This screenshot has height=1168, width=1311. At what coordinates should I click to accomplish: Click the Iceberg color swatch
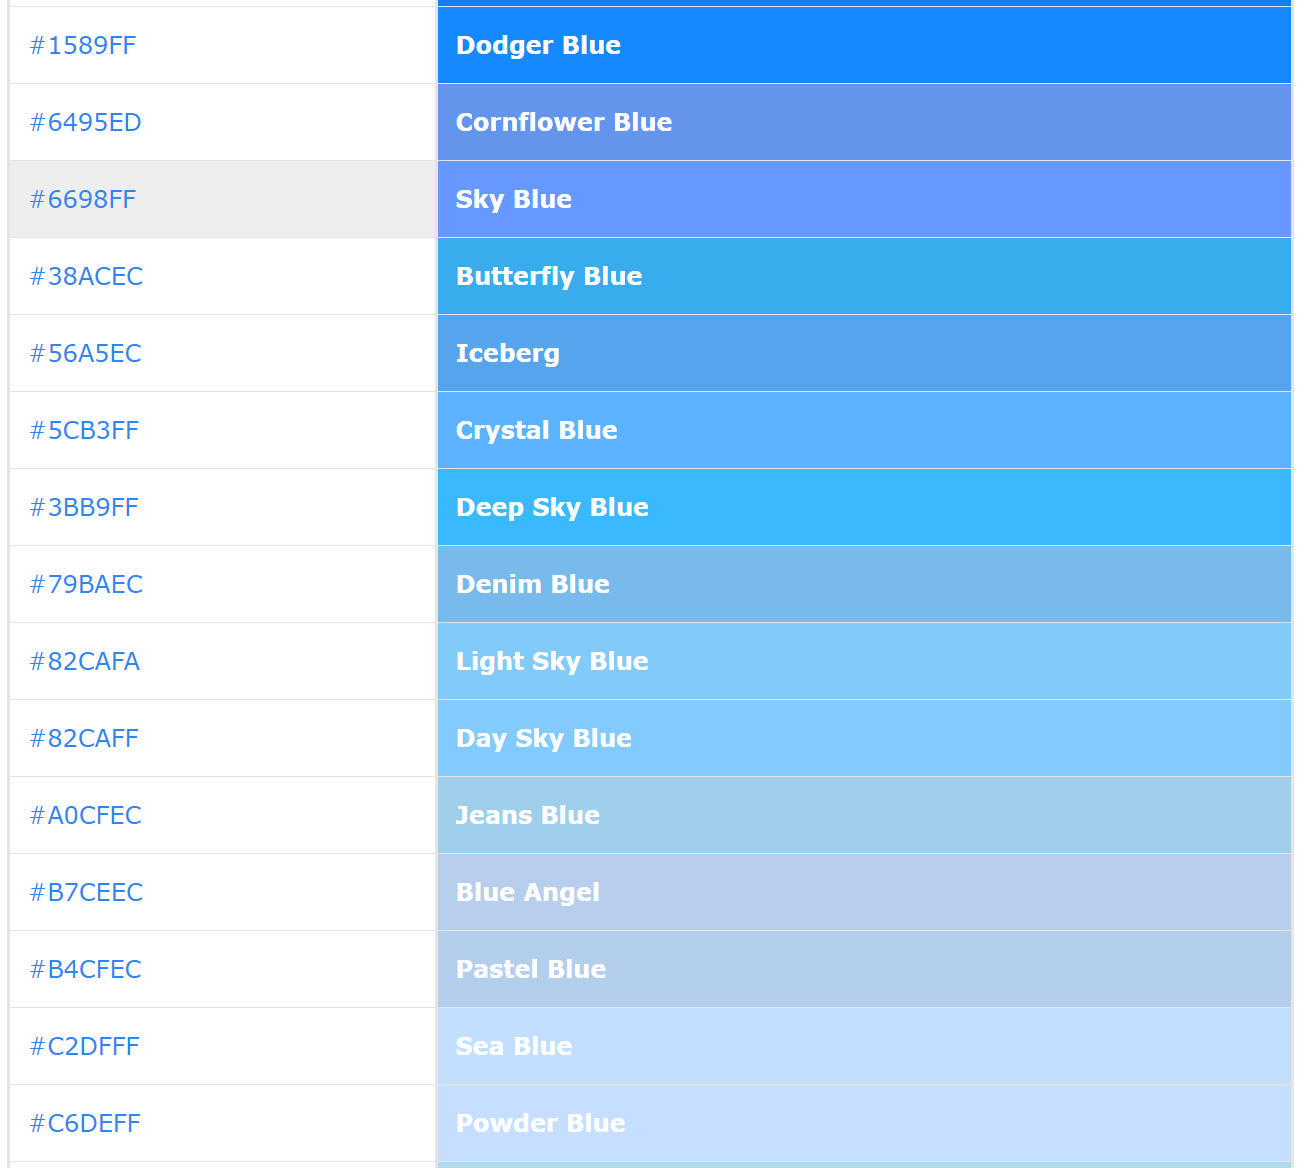[864, 353]
